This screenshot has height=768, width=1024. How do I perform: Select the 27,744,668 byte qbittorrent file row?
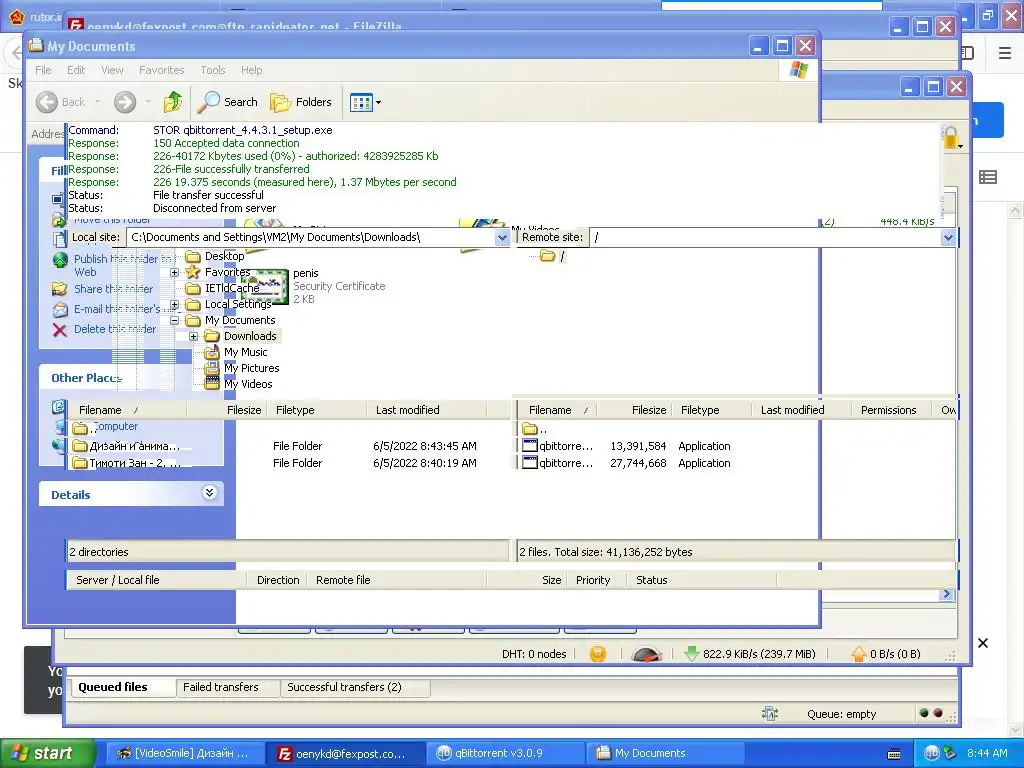pos(737,463)
